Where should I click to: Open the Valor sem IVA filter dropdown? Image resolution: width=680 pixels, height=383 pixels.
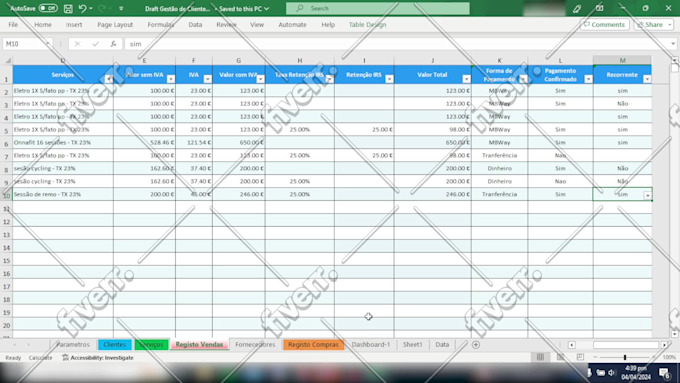[x=171, y=79]
